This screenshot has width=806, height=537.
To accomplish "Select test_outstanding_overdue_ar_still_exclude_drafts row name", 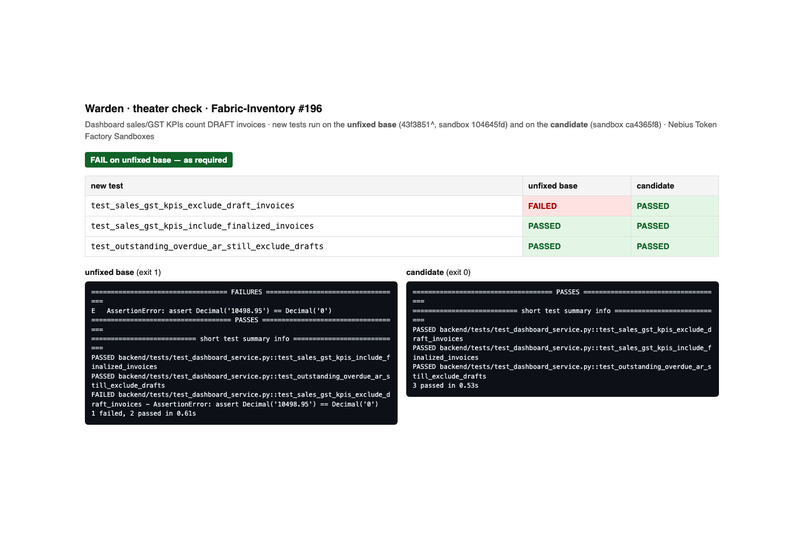I will (207, 246).
